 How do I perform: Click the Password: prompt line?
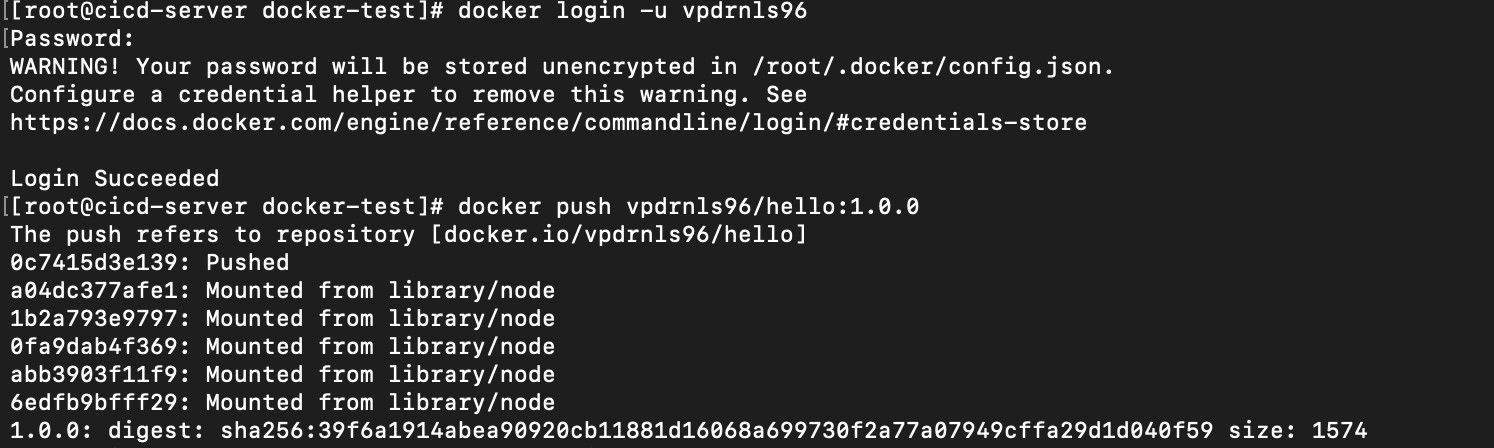pyautogui.click(x=72, y=40)
